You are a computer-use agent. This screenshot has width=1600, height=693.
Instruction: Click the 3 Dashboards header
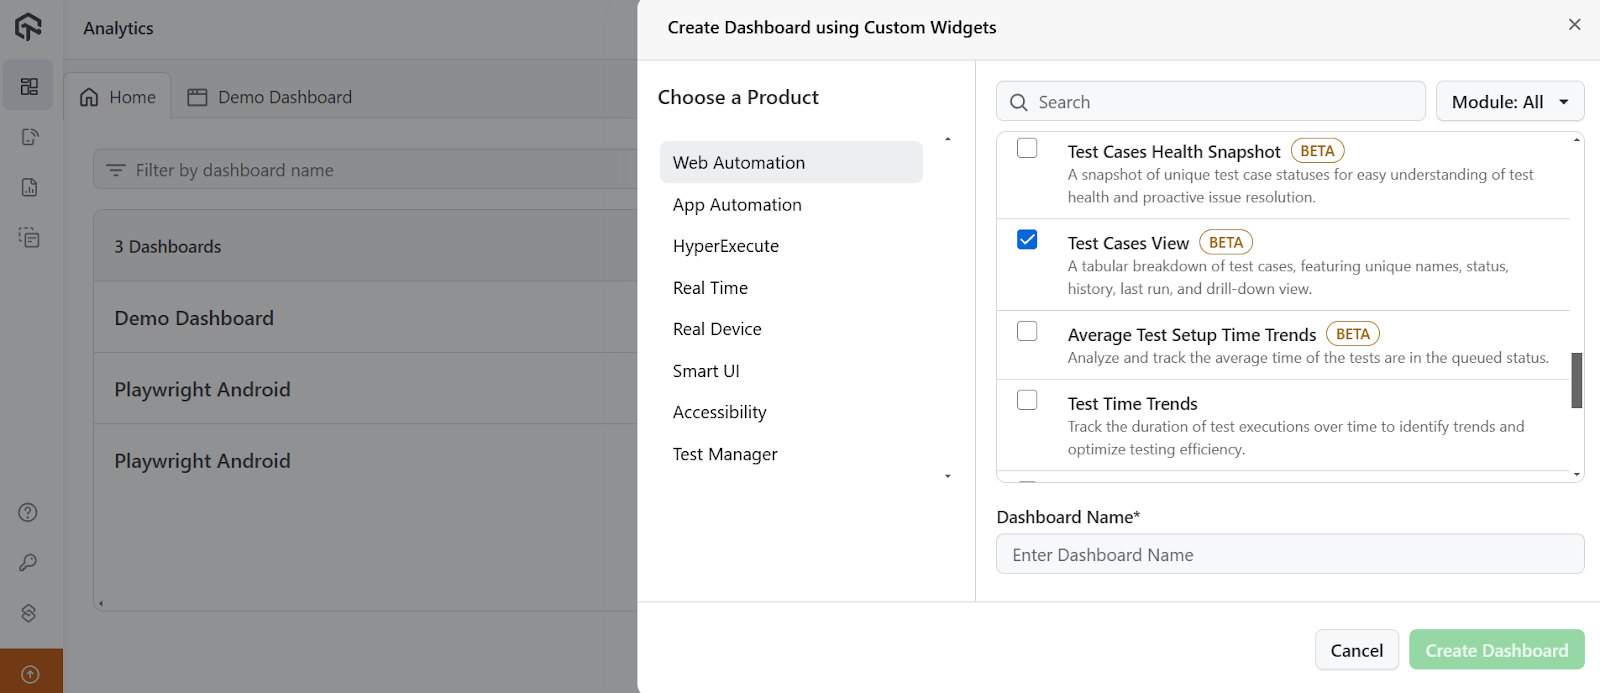168,246
